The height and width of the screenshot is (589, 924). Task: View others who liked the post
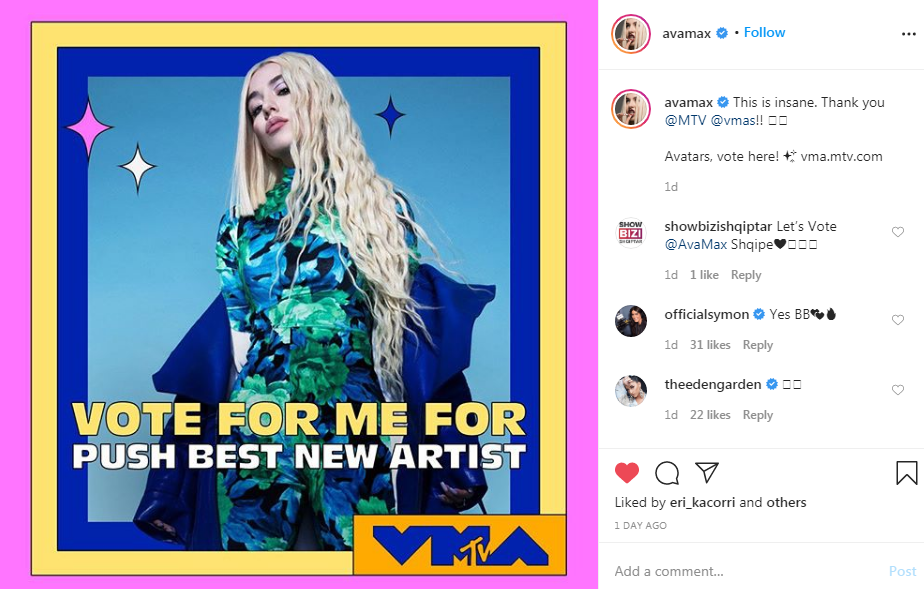[x=786, y=502]
